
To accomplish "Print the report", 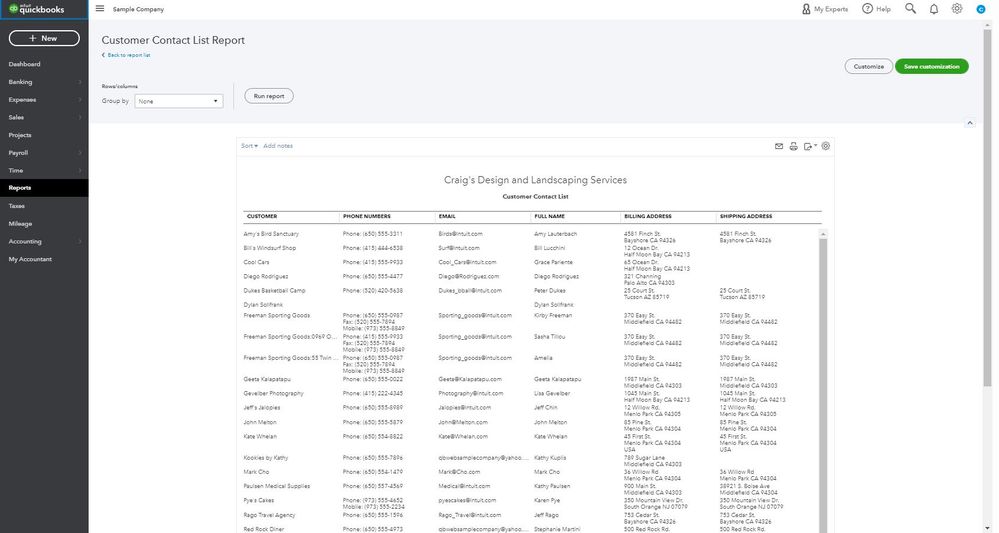I will (793, 146).
